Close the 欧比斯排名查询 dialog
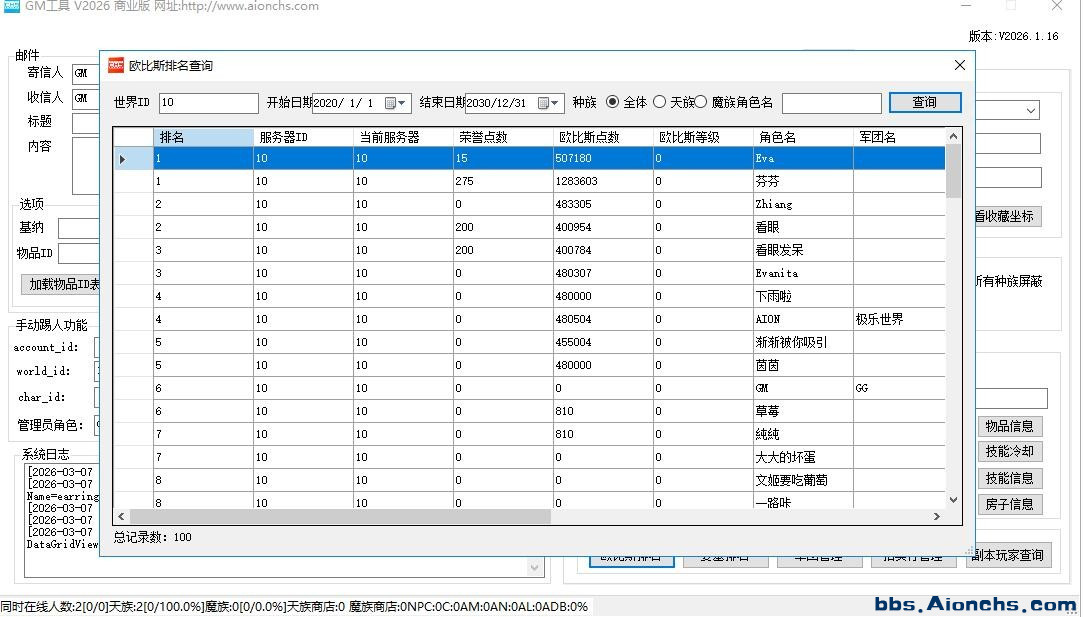 pyautogui.click(x=959, y=65)
